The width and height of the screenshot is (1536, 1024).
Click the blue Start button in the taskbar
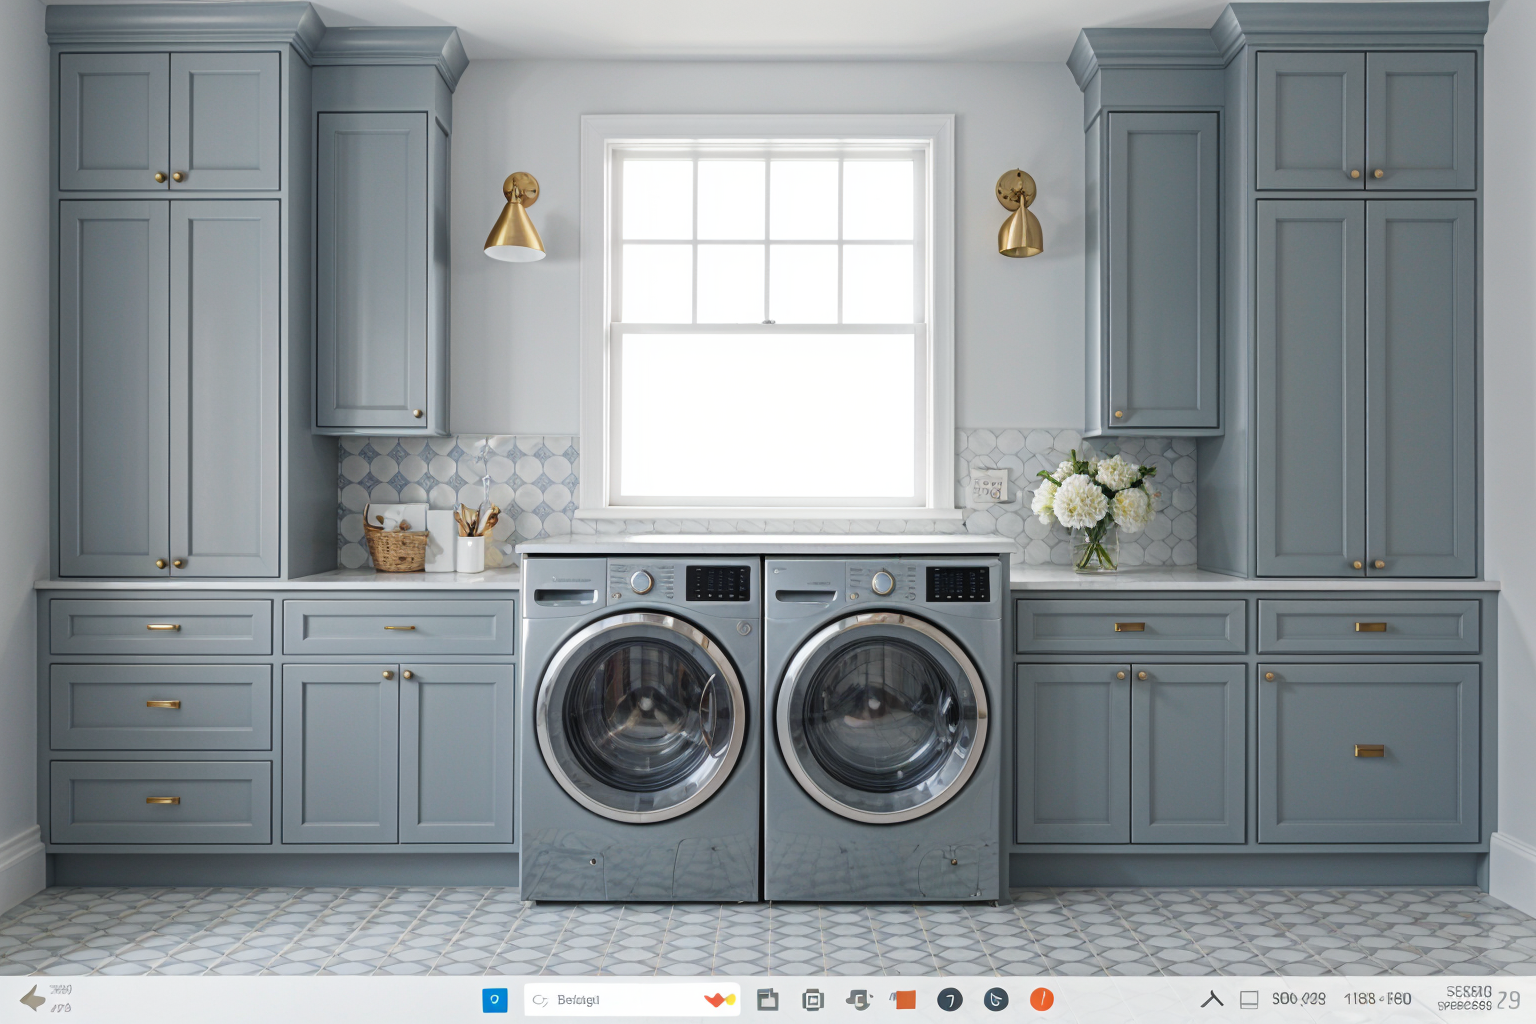coord(495,1000)
